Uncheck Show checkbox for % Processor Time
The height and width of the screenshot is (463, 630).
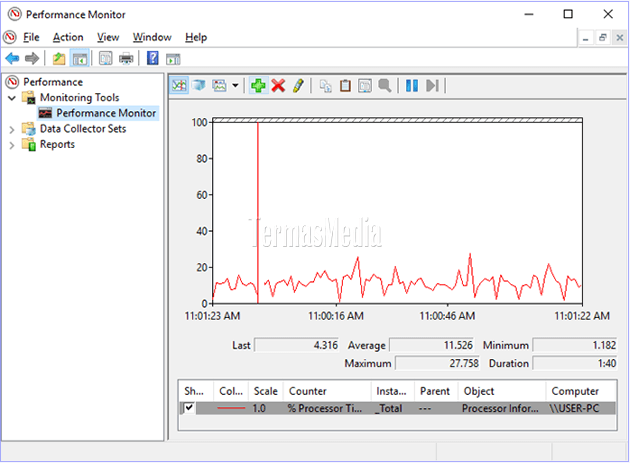(189, 408)
